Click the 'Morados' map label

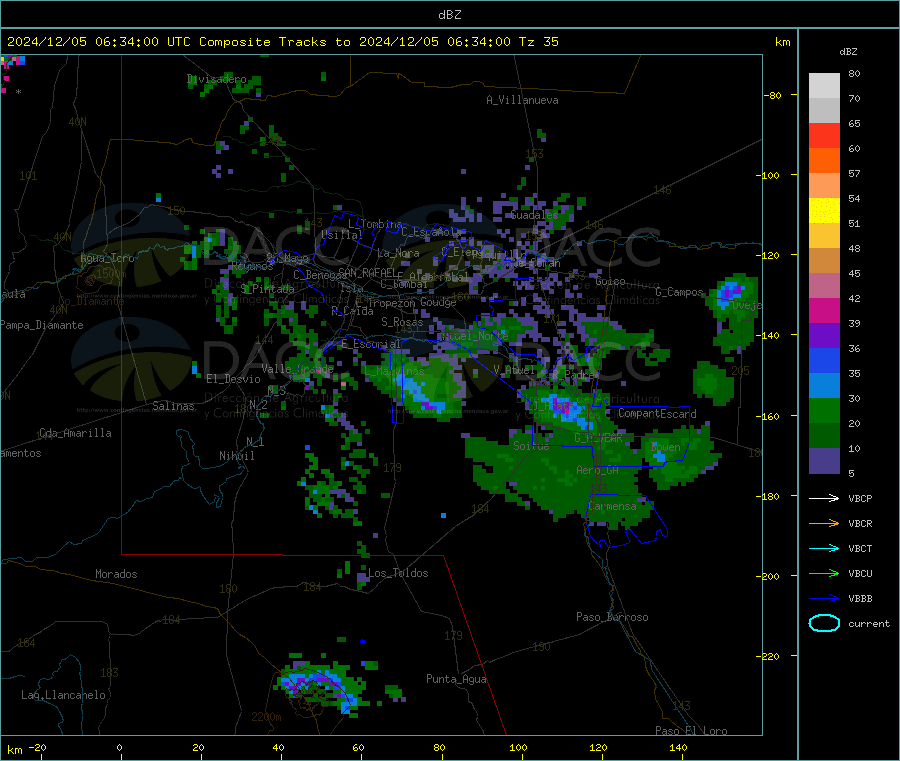pyautogui.click(x=116, y=574)
